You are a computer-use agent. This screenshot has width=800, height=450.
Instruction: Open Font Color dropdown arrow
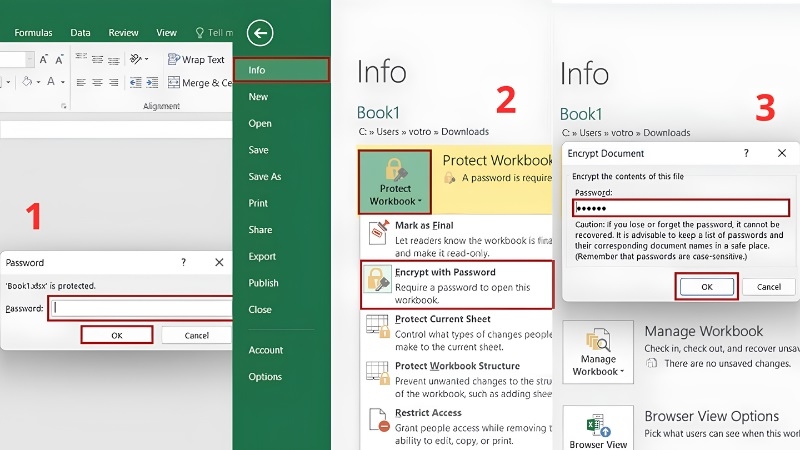click(63, 82)
